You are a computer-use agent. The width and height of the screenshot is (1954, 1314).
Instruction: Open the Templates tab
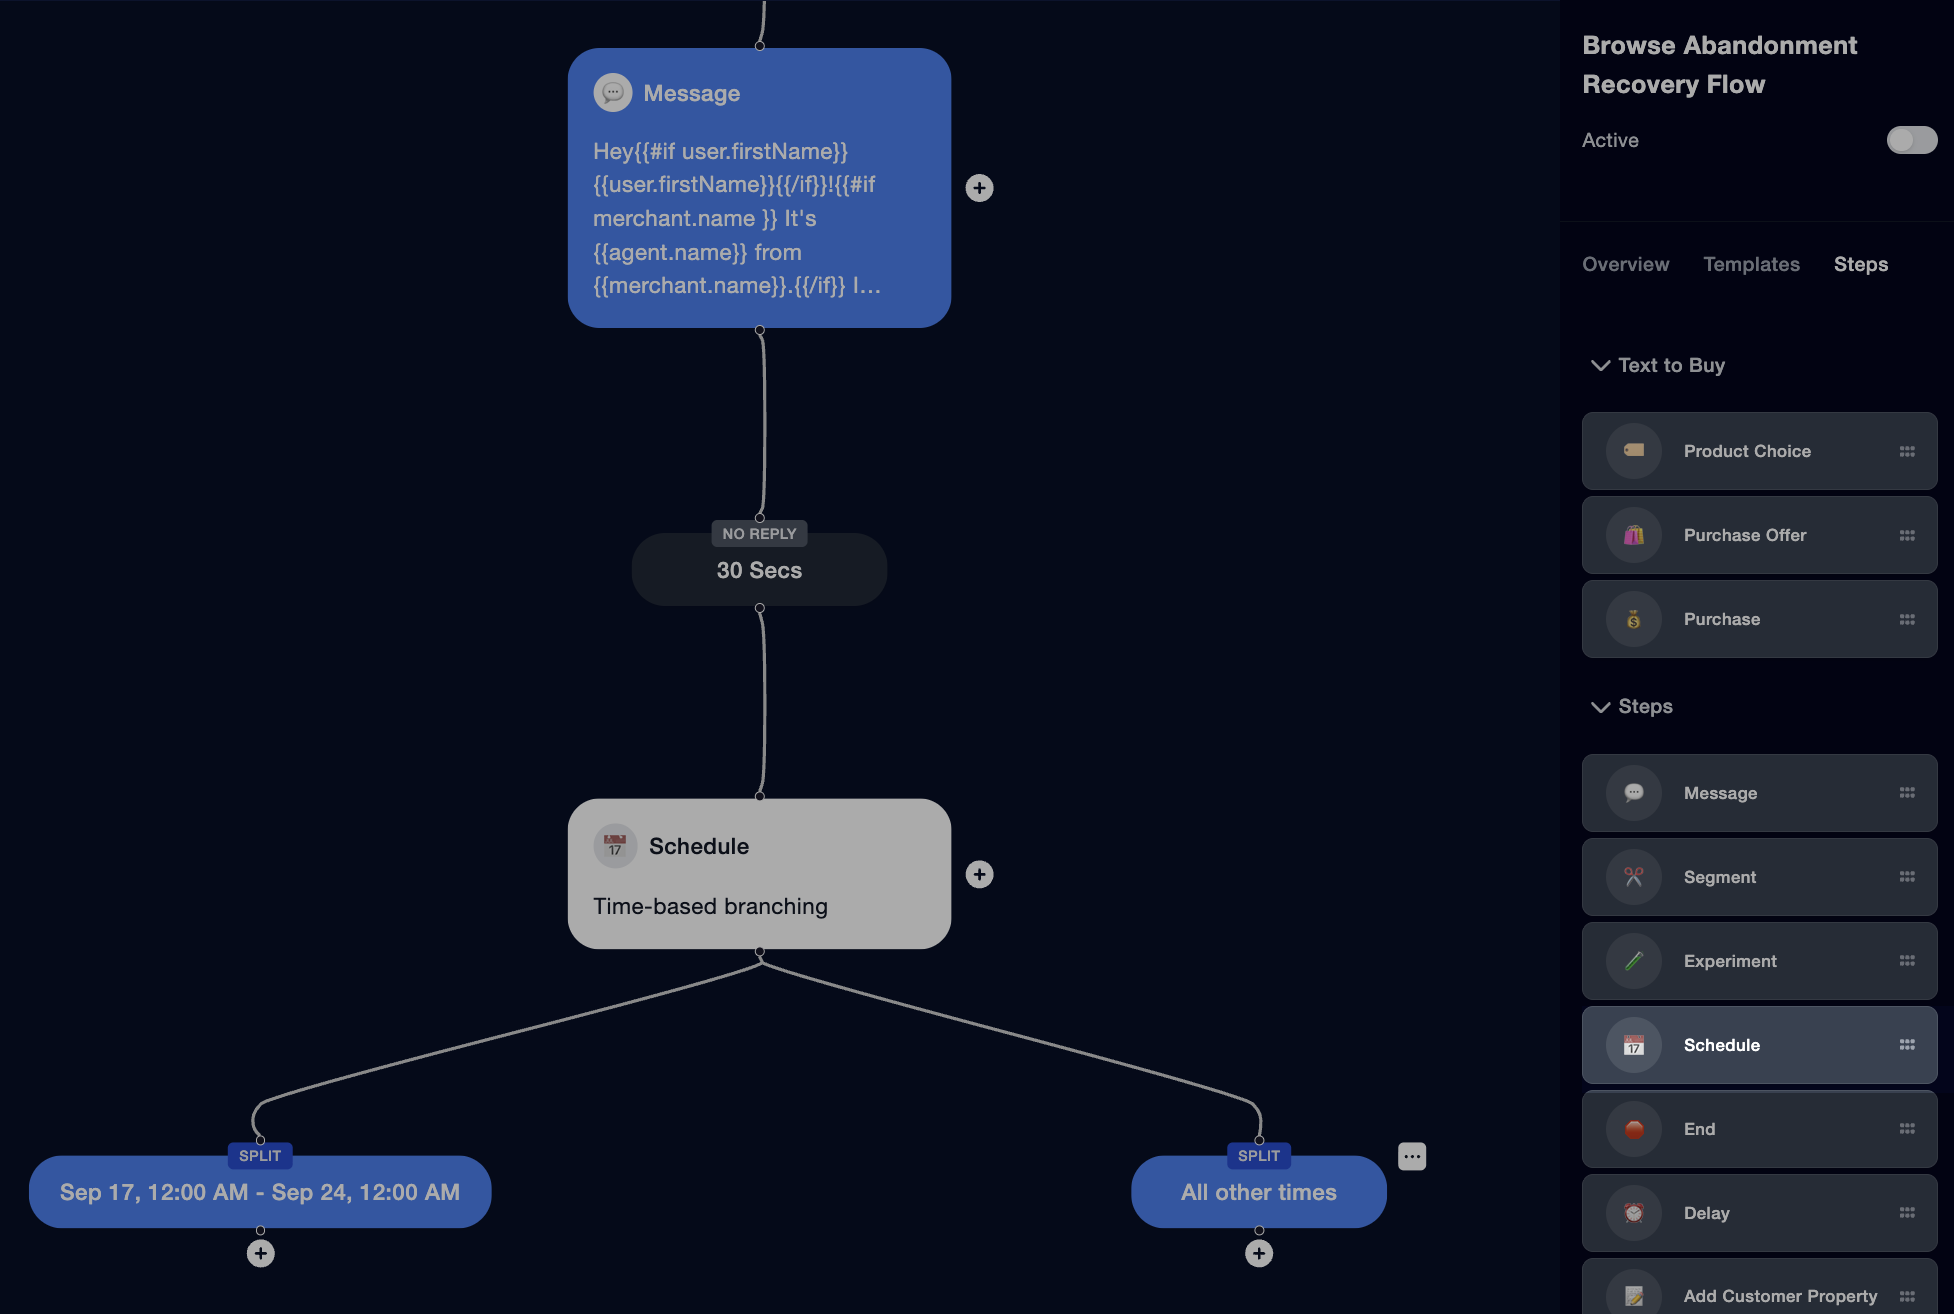[x=1751, y=264]
